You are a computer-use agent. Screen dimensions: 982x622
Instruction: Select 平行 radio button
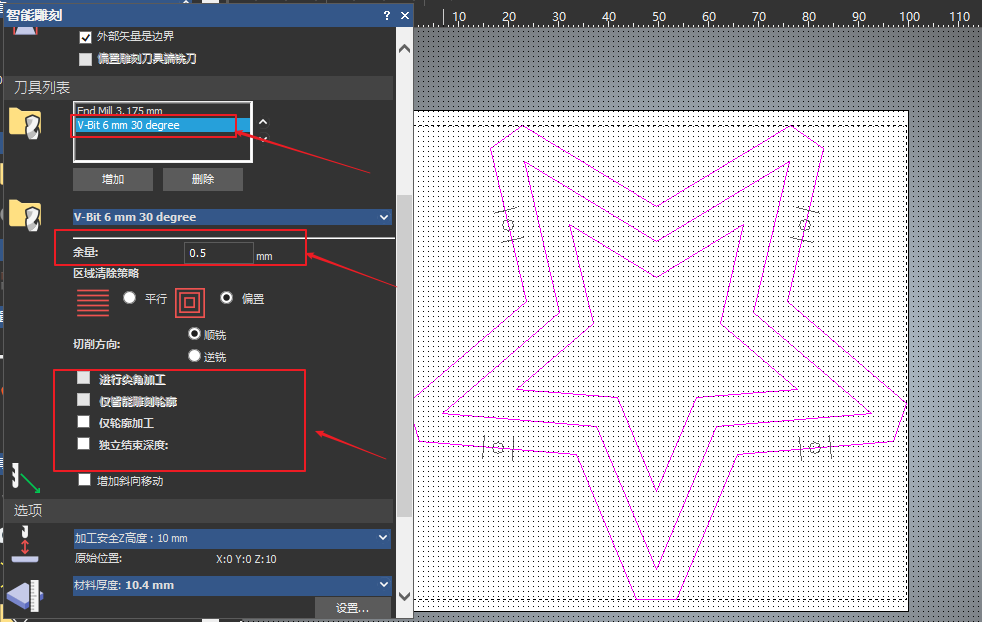point(130,298)
